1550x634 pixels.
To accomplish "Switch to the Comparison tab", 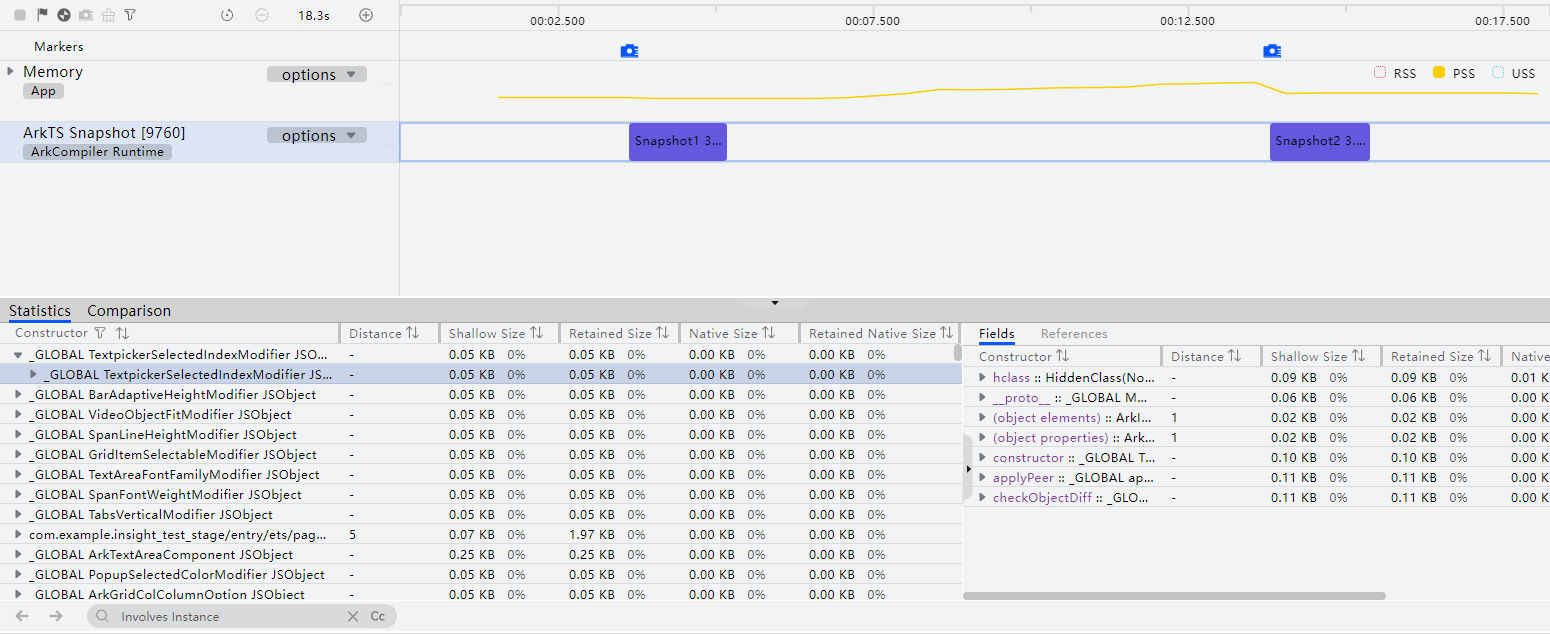I will pyautogui.click(x=129, y=311).
